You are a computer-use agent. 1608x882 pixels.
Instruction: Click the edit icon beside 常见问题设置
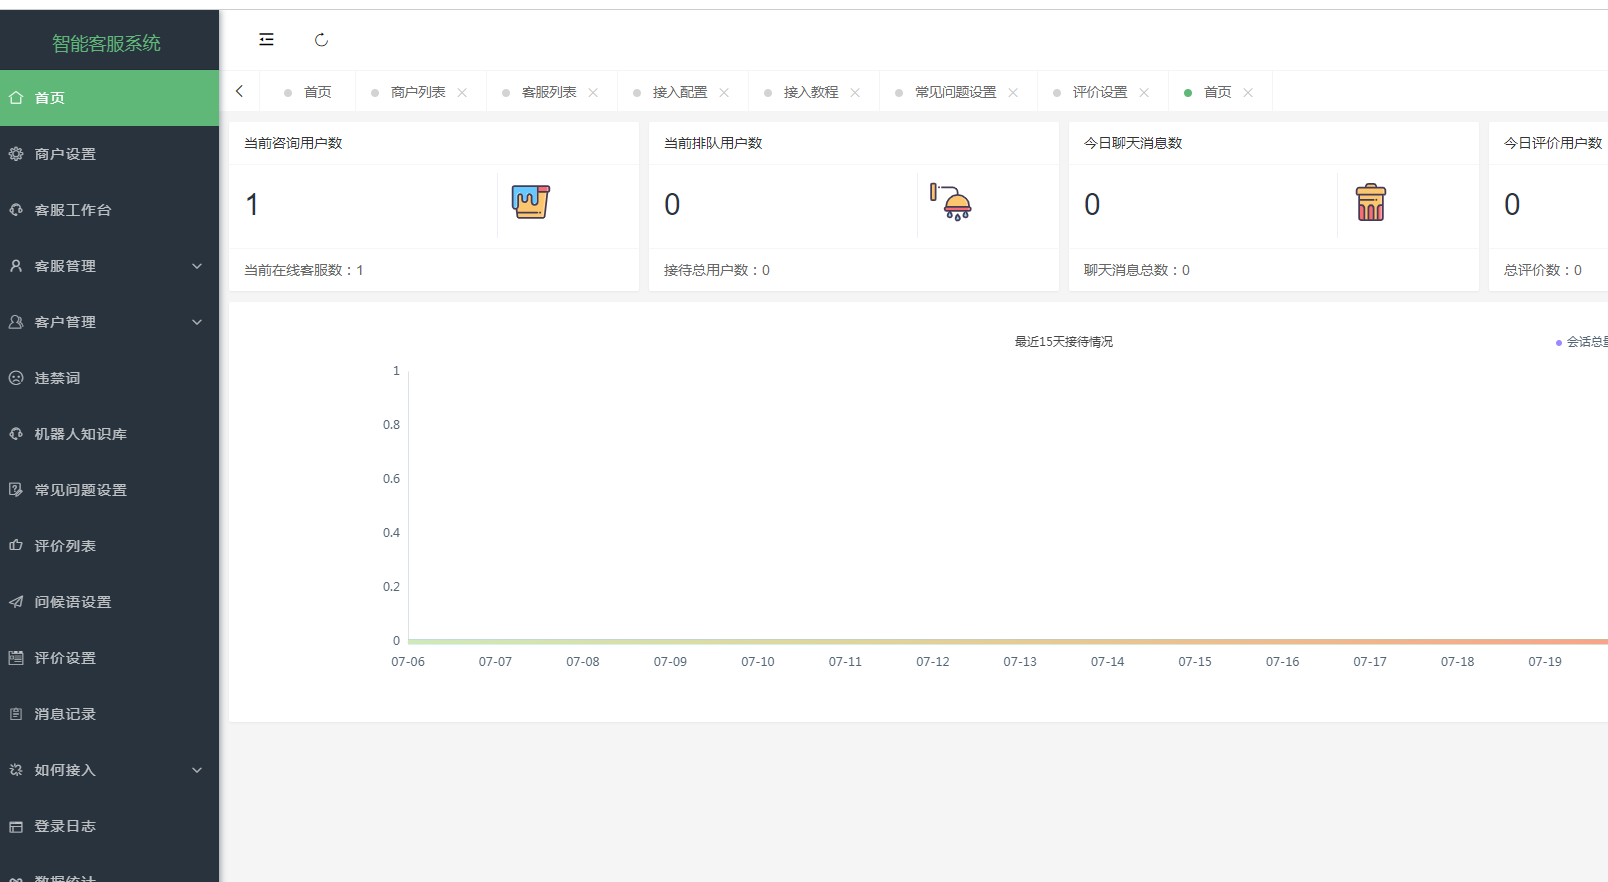pyautogui.click(x=16, y=490)
